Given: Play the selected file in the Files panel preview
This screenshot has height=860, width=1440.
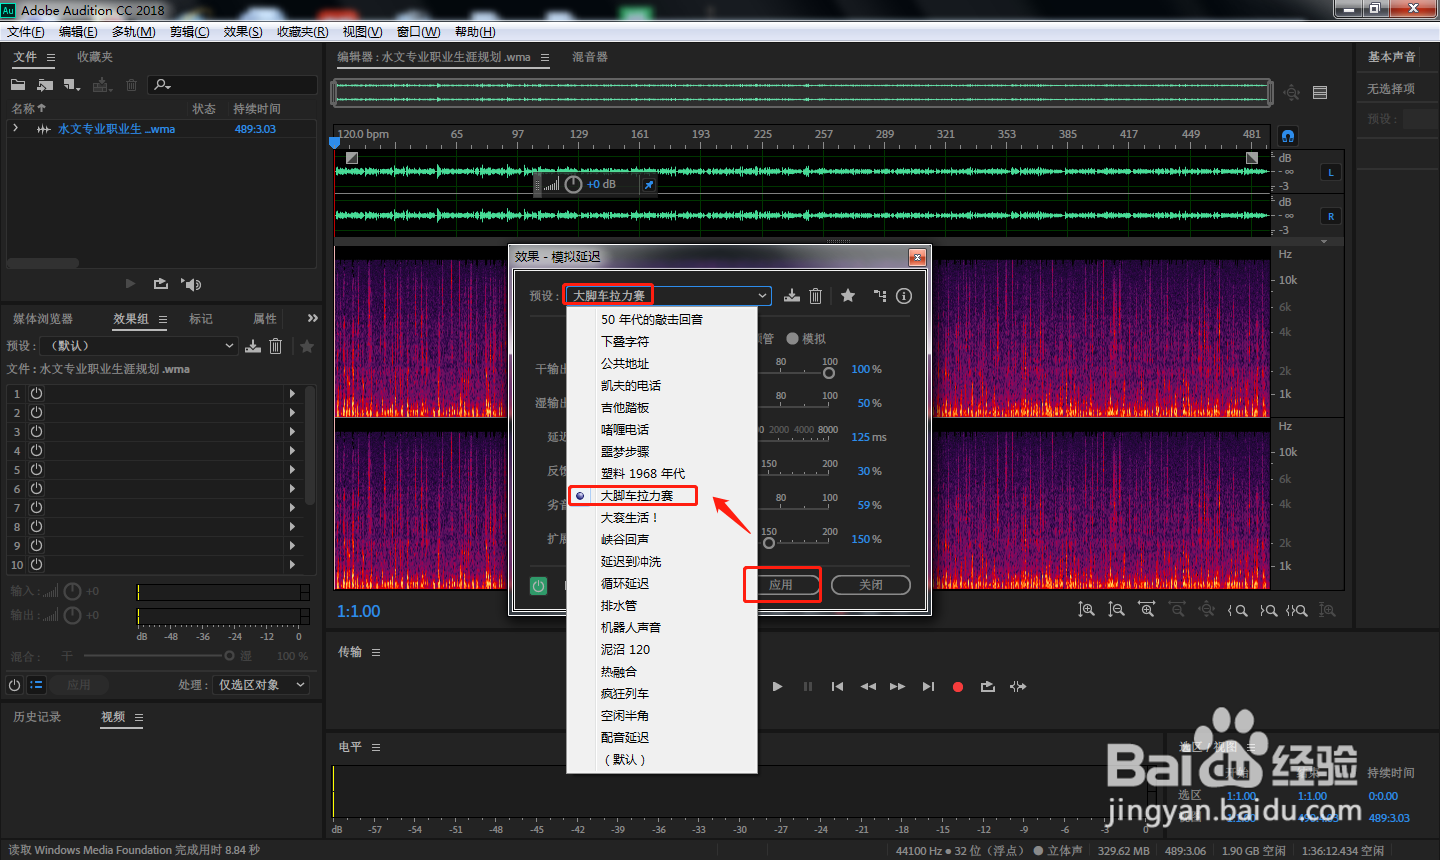Looking at the screenshot, I should pos(130,284).
